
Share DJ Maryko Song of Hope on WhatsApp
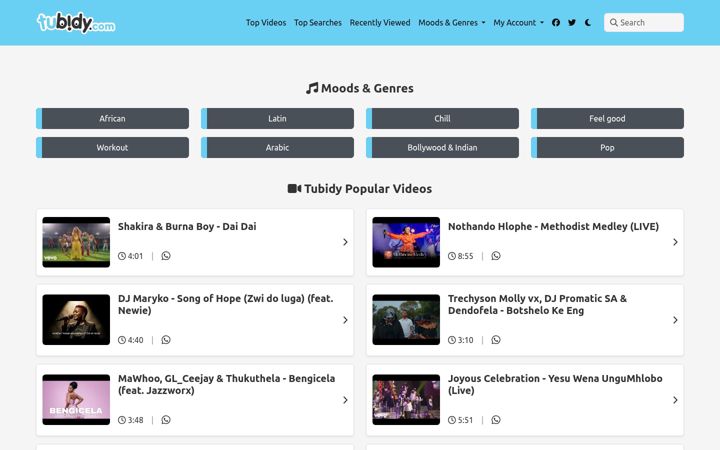[166, 340]
